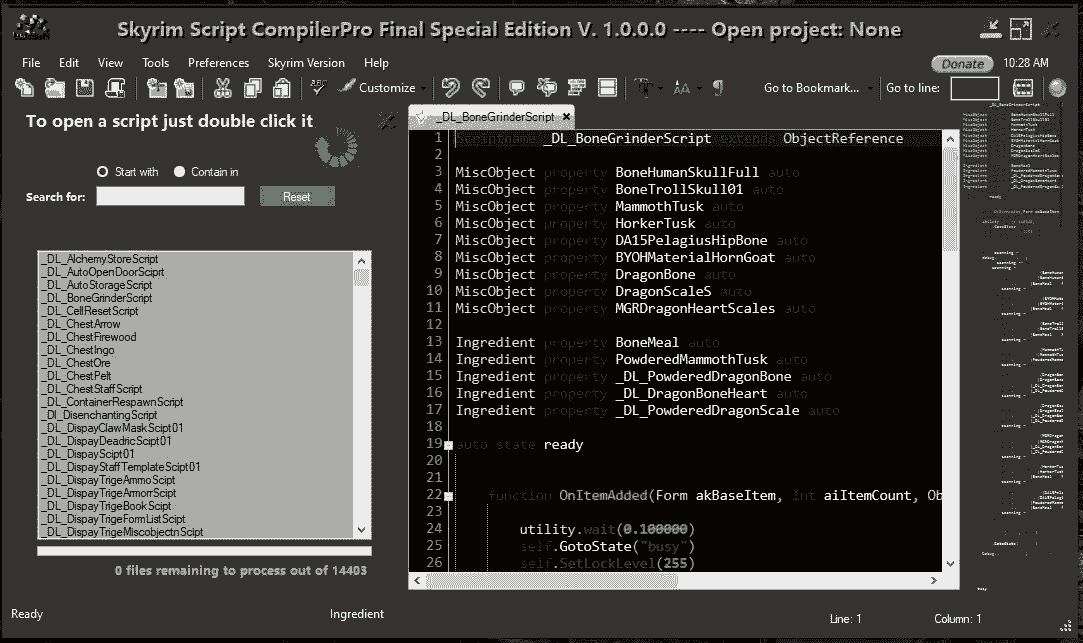1083x643 pixels.
Task: Click the new project folder icon
Action: click(157, 88)
